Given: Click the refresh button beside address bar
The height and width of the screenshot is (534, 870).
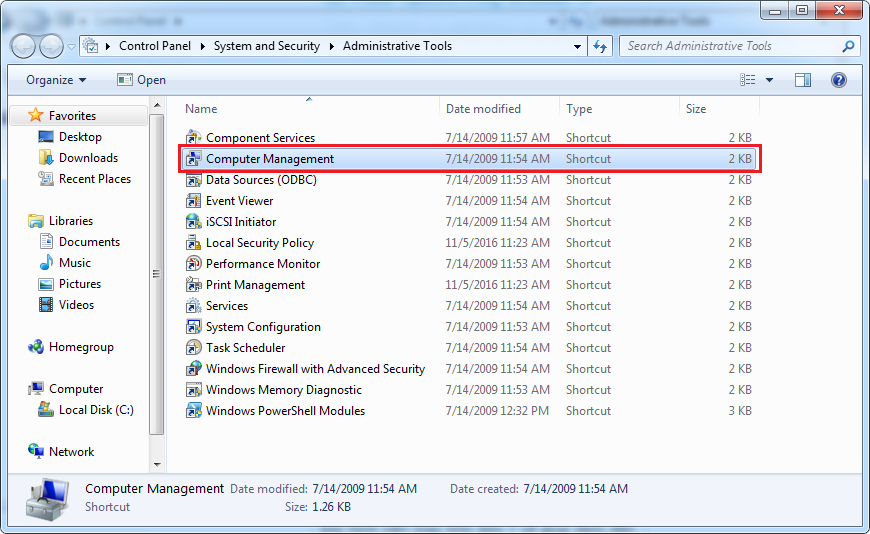Looking at the screenshot, I should (600, 46).
